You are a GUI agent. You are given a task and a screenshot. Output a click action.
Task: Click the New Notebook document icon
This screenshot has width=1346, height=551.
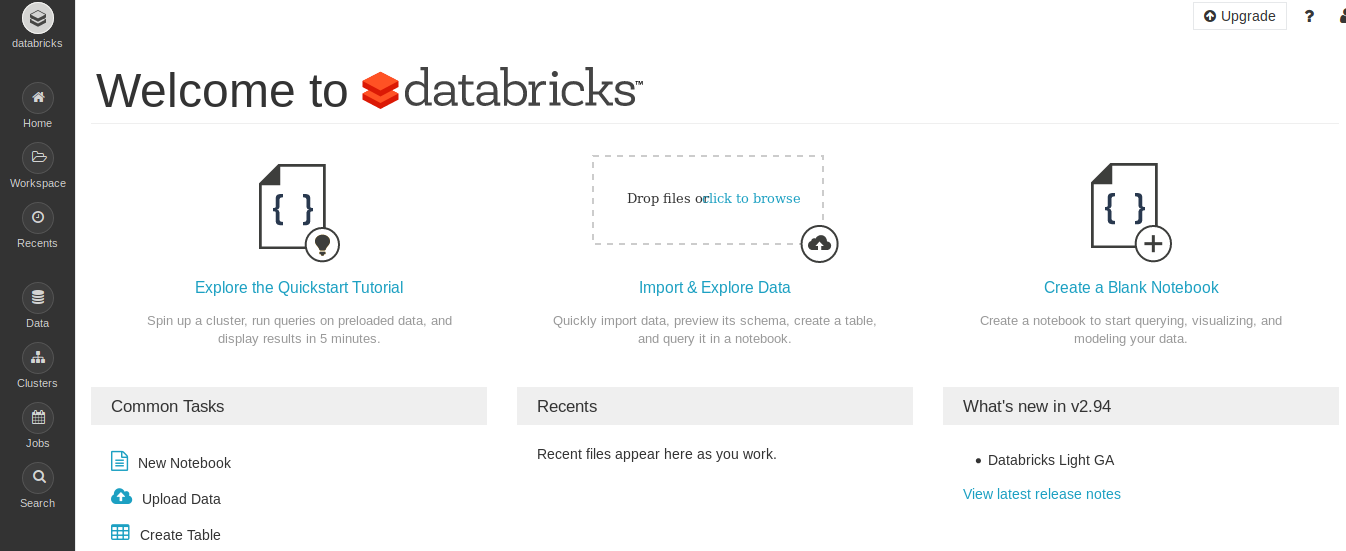[x=120, y=461]
